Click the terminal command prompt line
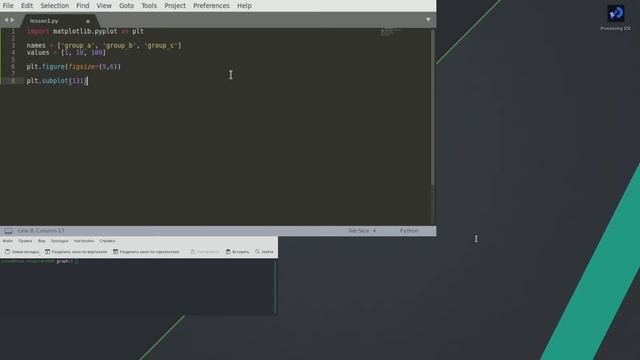 click(x=40, y=261)
